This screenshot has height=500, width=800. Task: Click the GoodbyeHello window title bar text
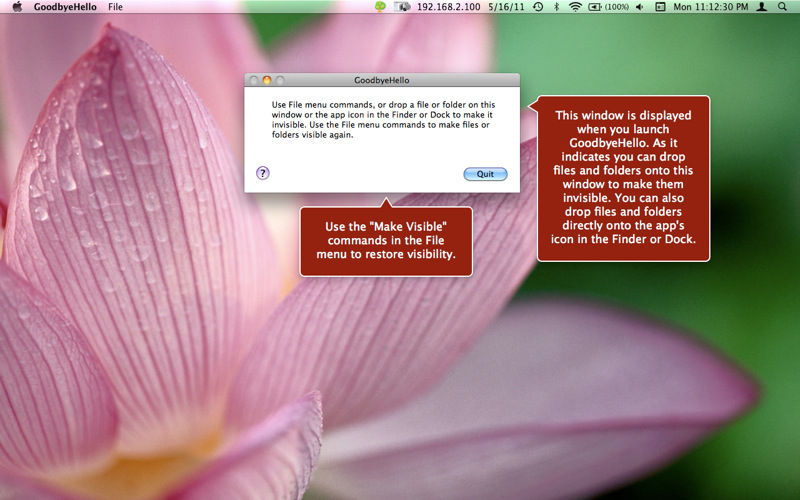click(x=382, y=80)
